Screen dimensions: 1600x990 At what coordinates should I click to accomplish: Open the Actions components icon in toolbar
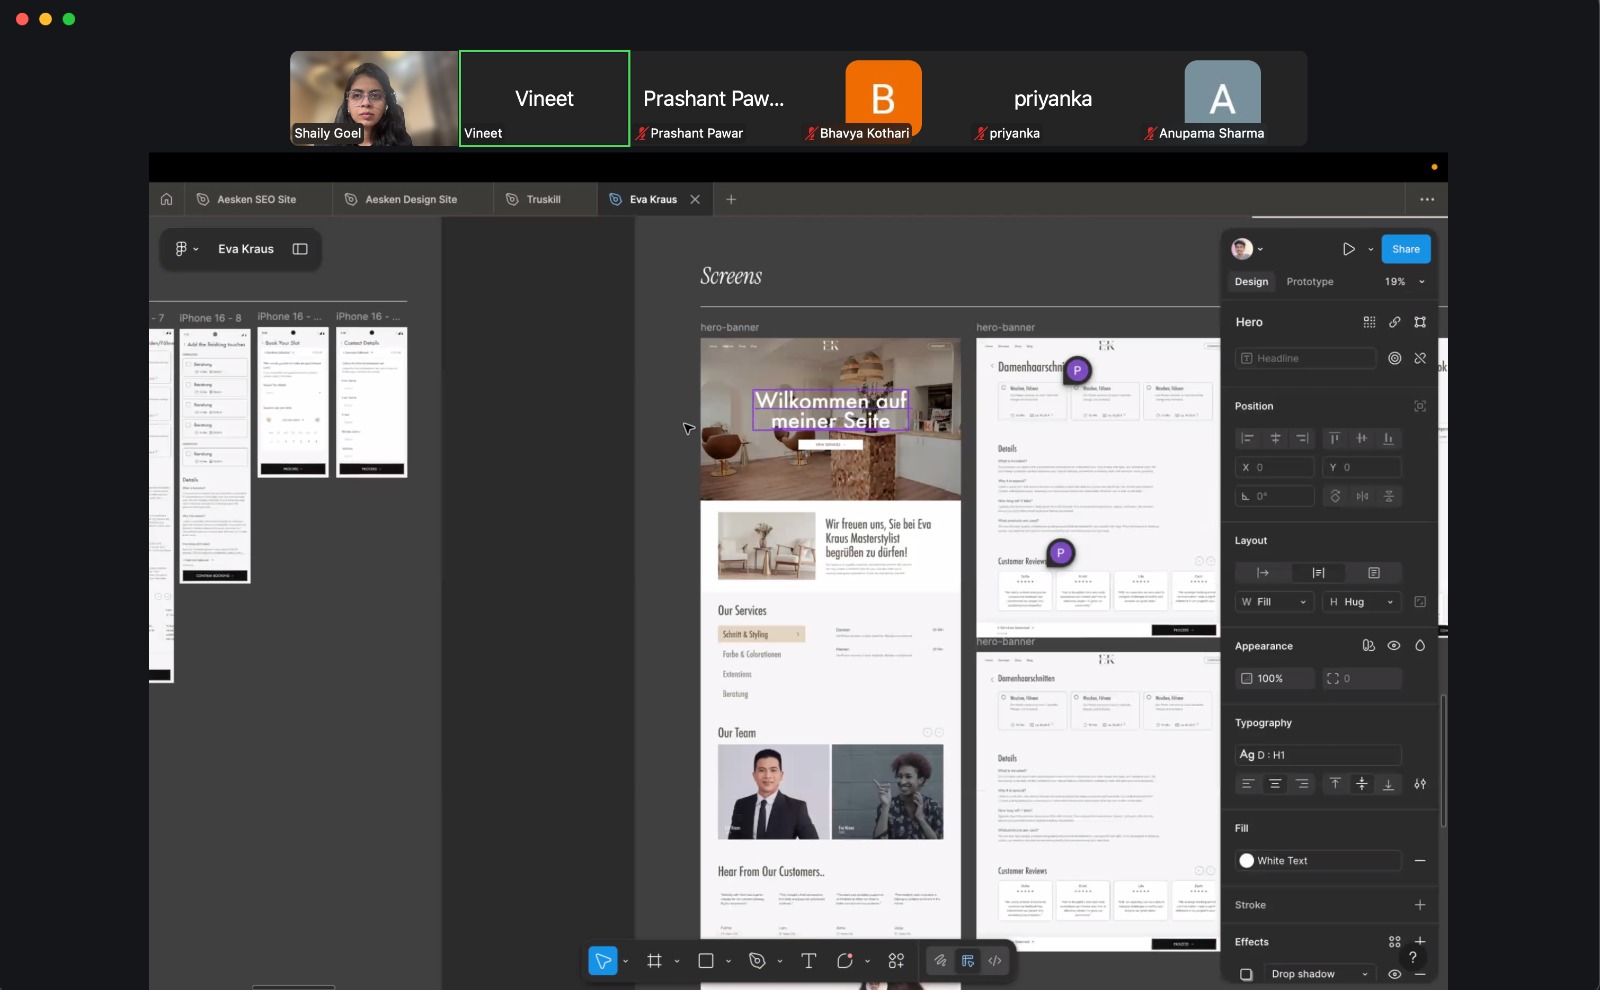(896, 961)
